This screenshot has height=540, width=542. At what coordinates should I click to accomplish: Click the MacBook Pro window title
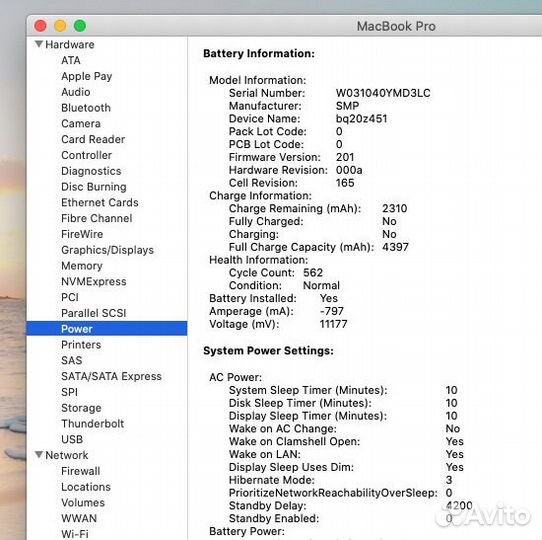click(396, 26)
